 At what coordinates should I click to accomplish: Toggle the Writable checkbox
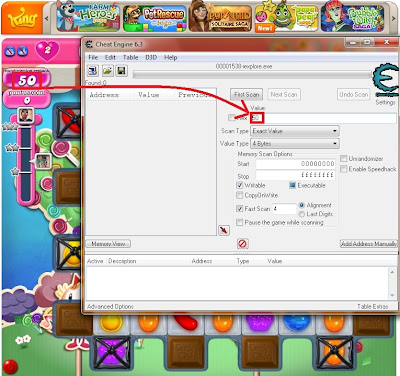pyautogui.click(x=239, y=185)
